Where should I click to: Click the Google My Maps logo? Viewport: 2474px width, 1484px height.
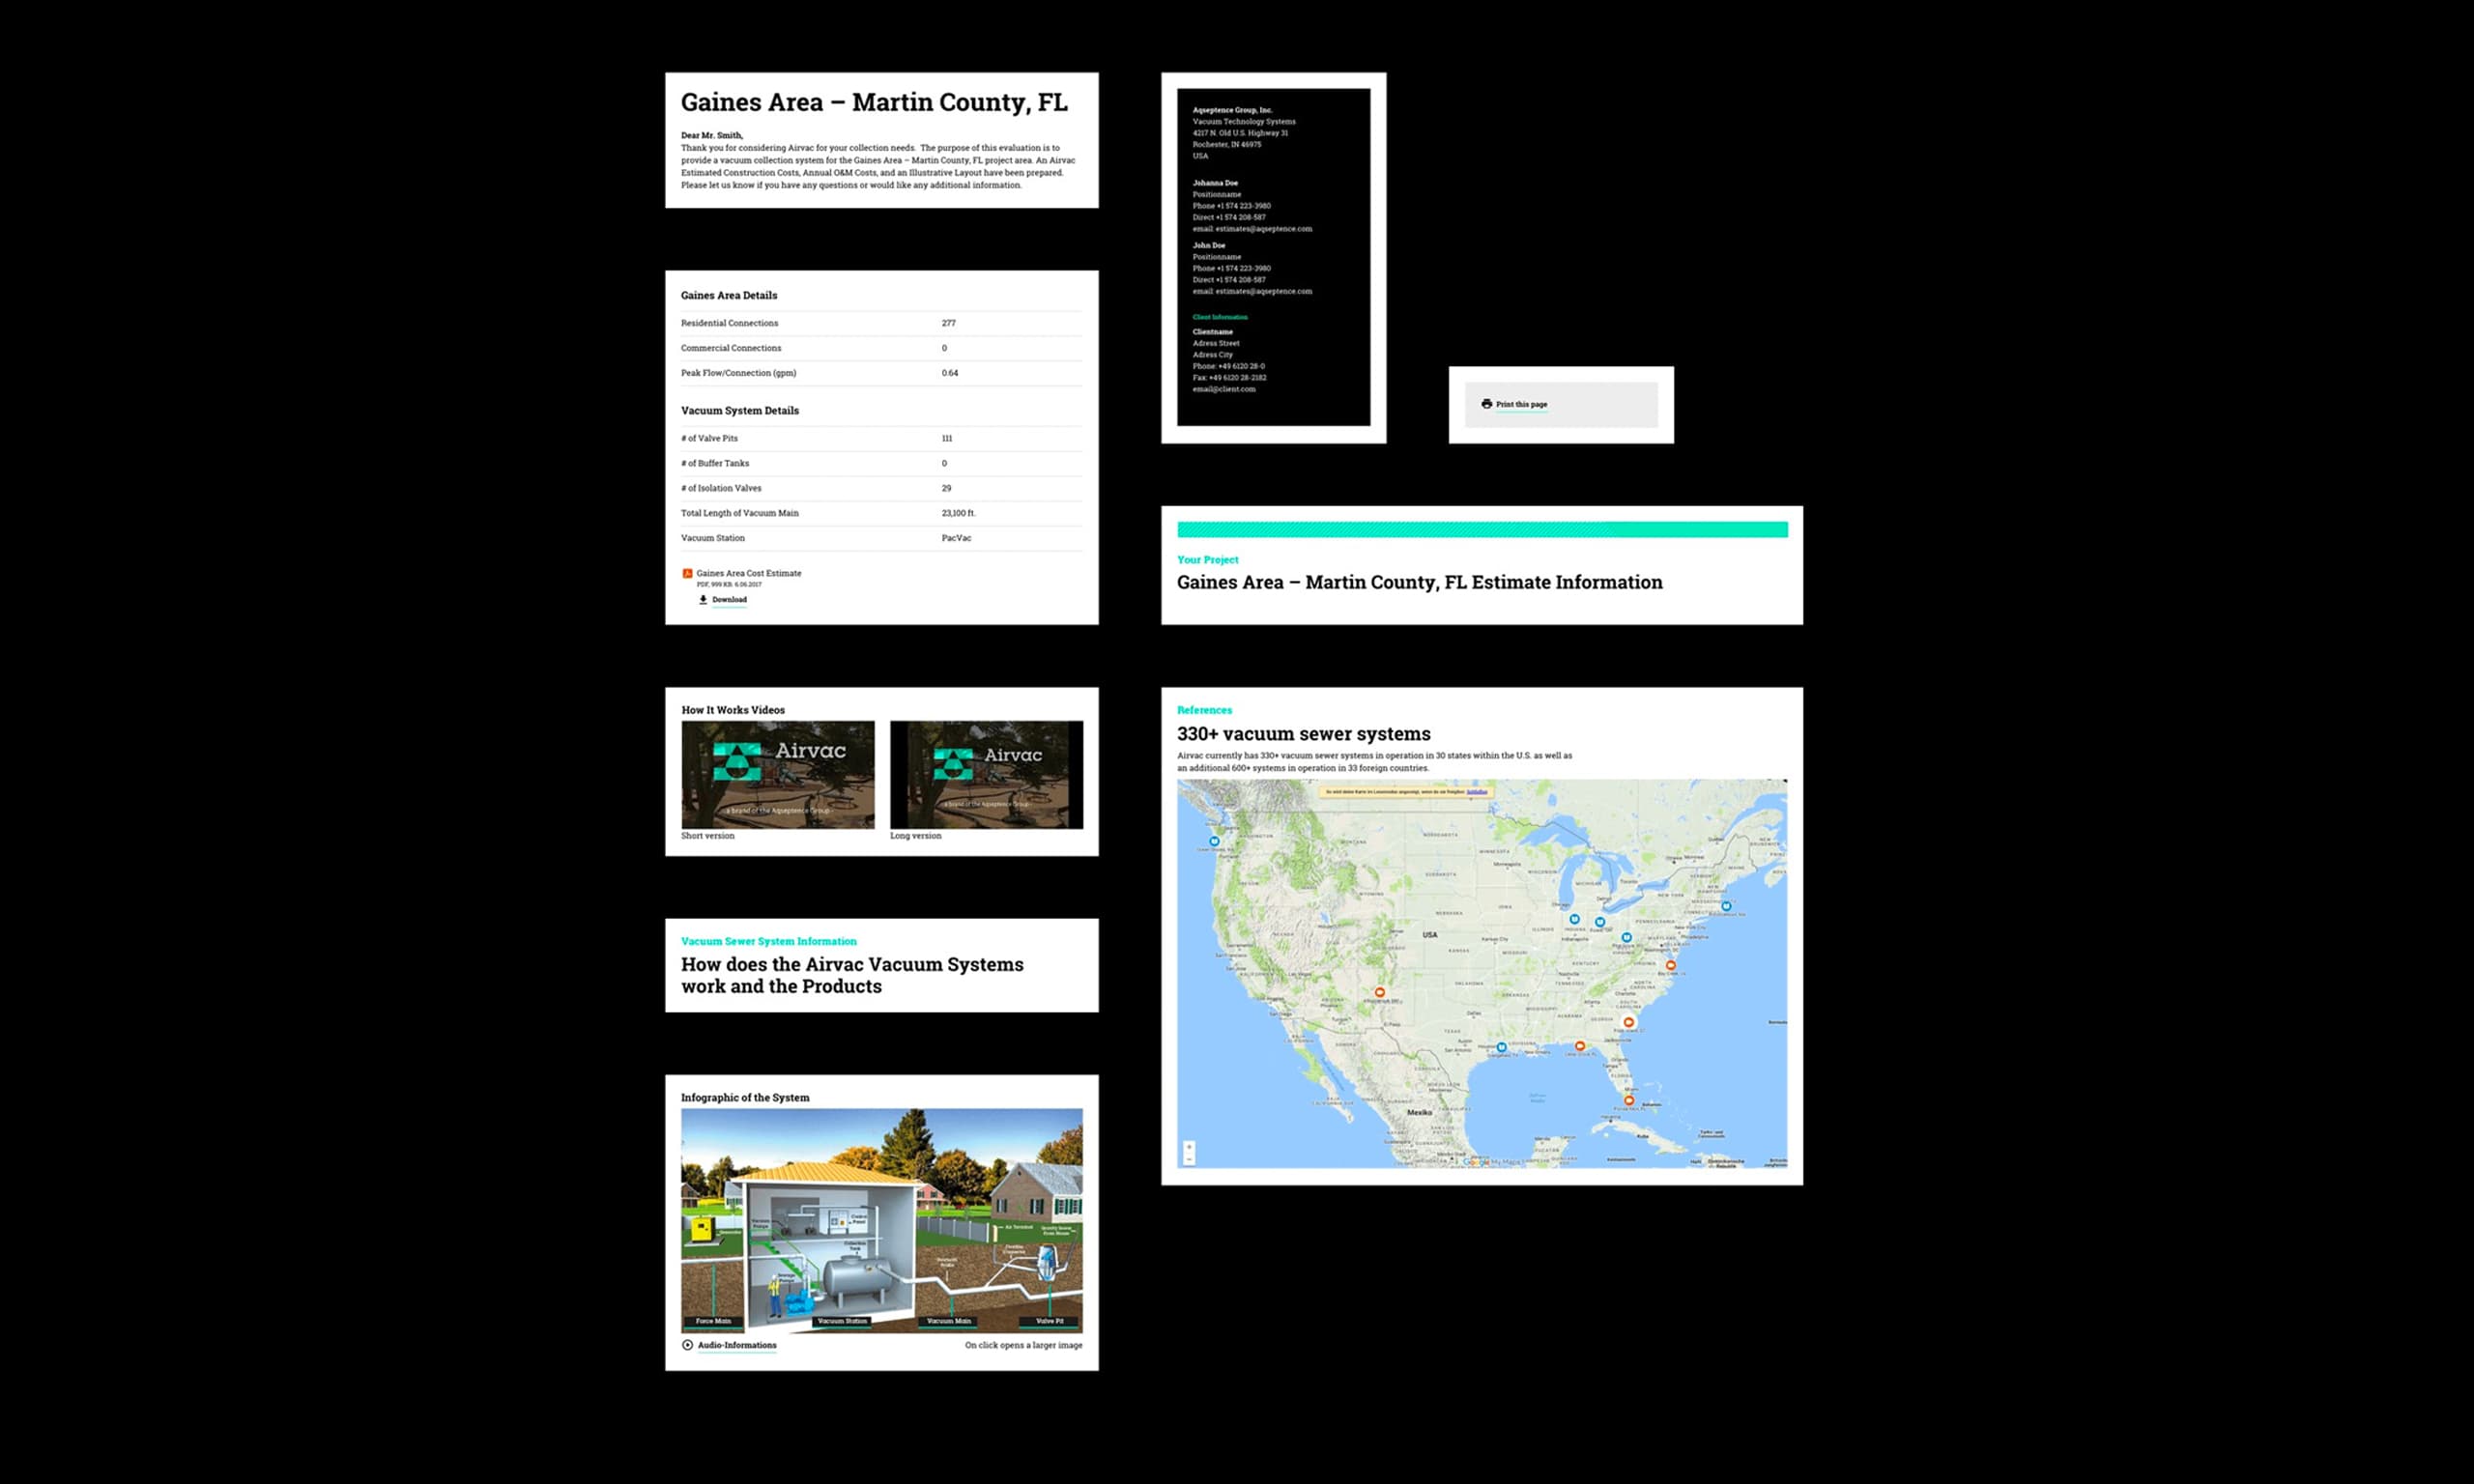click(1491, 1162)
